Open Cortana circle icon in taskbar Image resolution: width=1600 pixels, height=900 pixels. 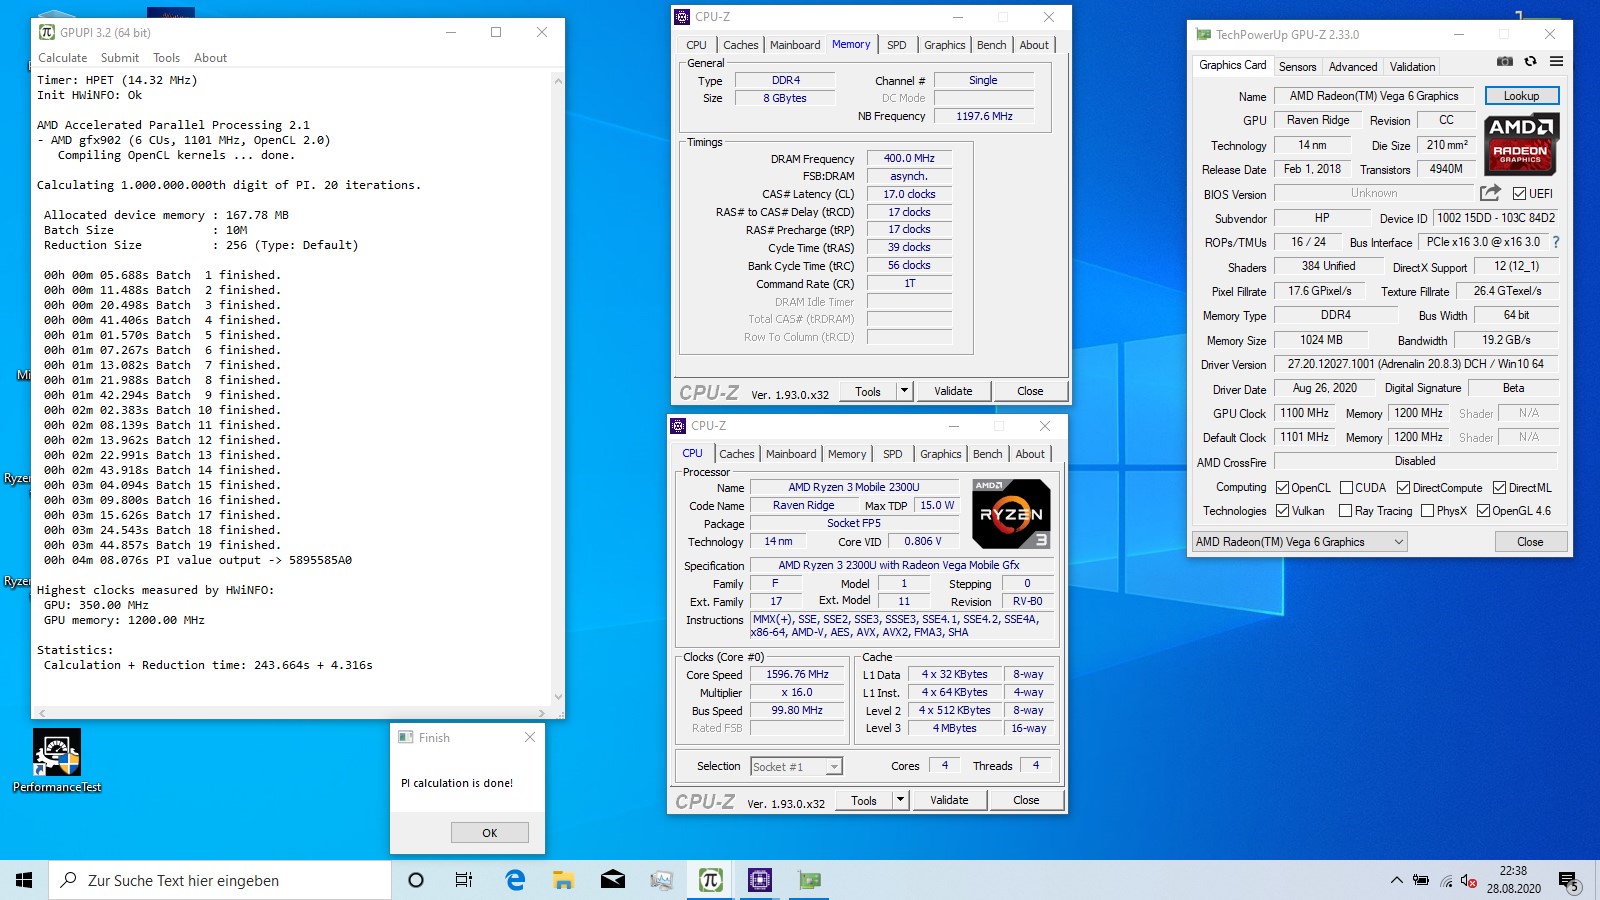(416, 880)
